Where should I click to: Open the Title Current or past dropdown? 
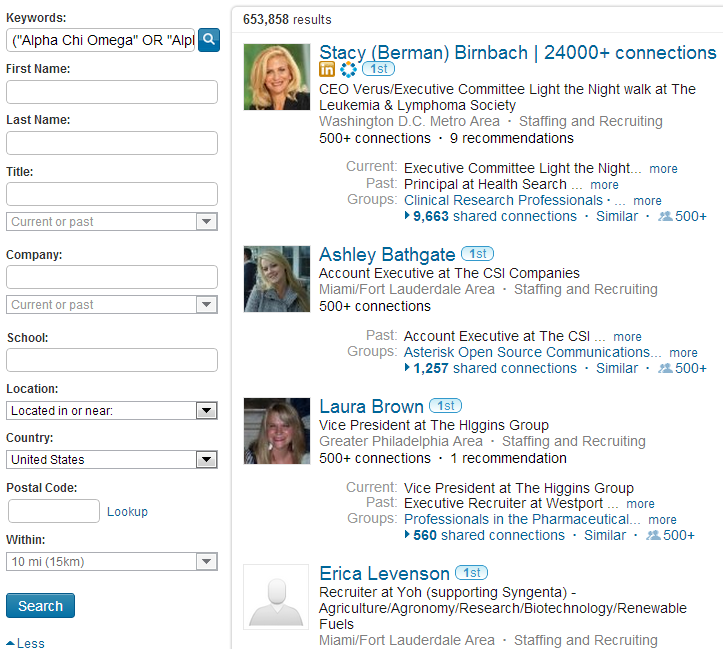pos(112,222)
